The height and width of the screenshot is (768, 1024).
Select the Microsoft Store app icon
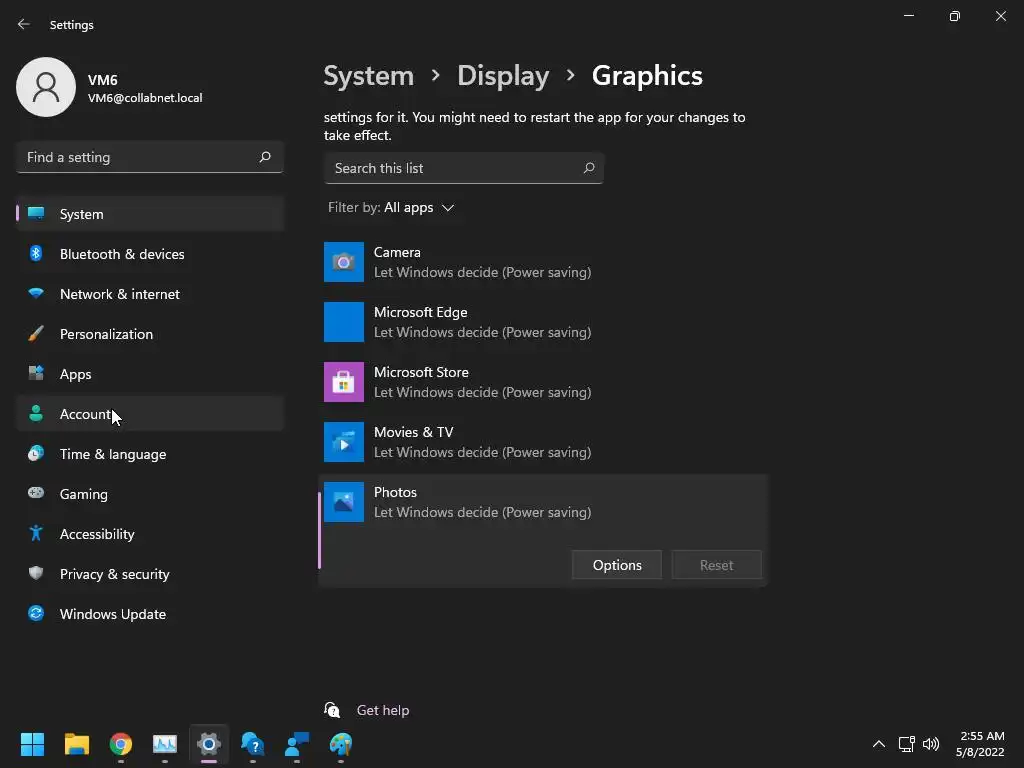tap(344, 382)
